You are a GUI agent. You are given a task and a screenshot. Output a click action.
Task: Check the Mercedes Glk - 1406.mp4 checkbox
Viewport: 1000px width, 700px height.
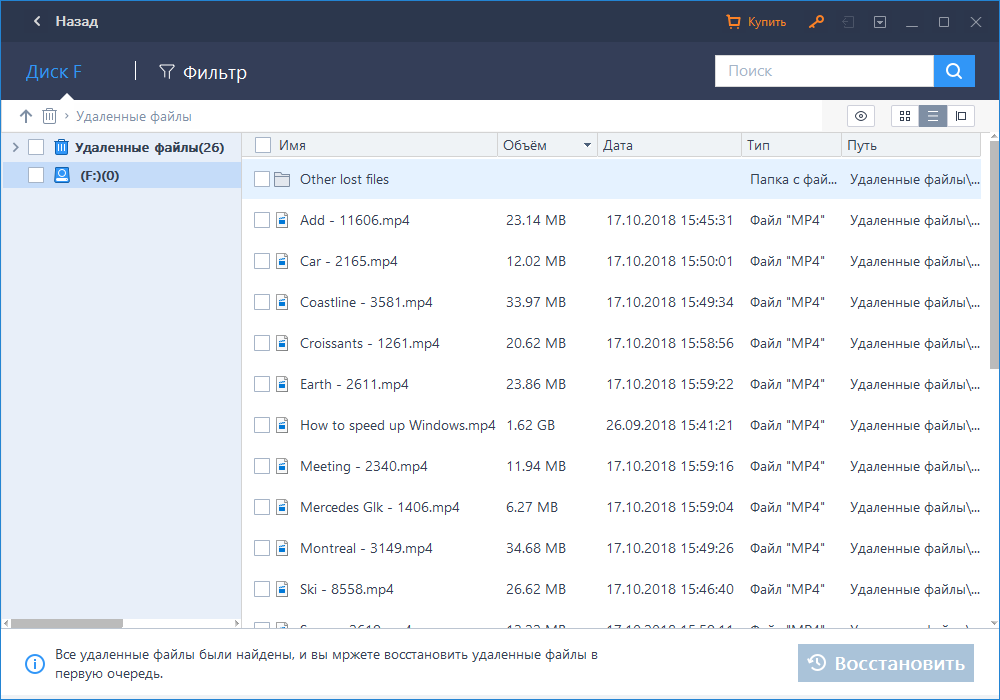(x=262, y=507)
